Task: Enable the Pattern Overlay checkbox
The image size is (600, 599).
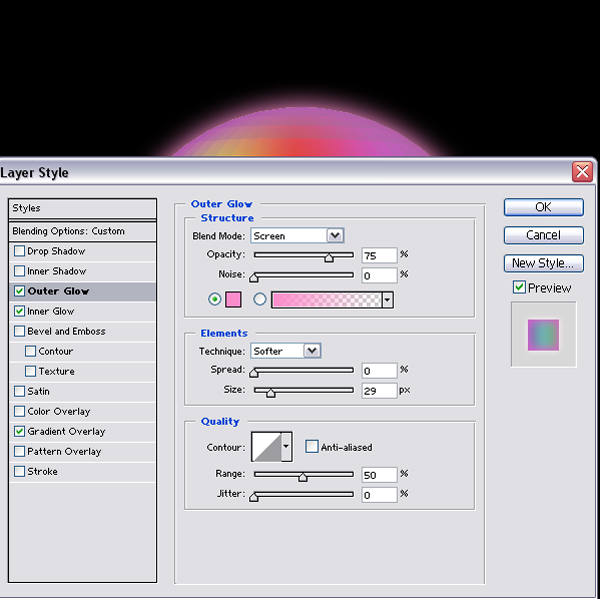Action: click(x=19, y=451)
